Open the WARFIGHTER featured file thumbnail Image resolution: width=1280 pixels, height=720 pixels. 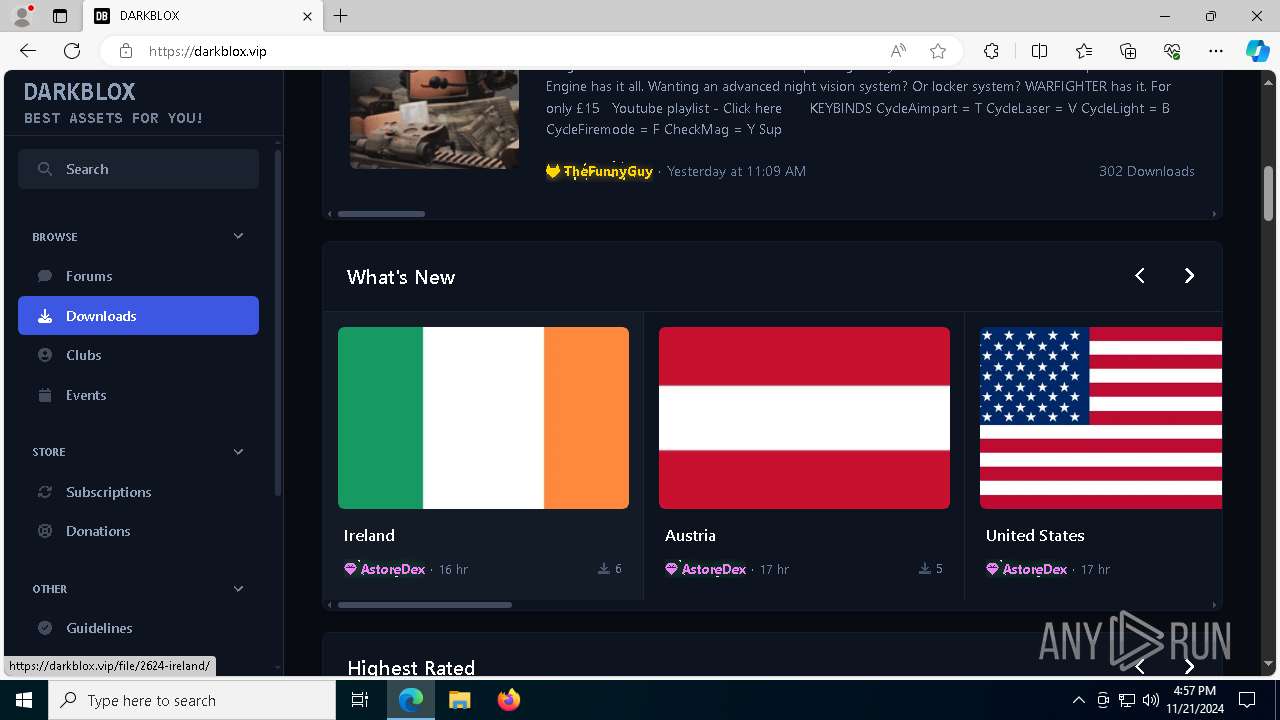coord(434,118)
